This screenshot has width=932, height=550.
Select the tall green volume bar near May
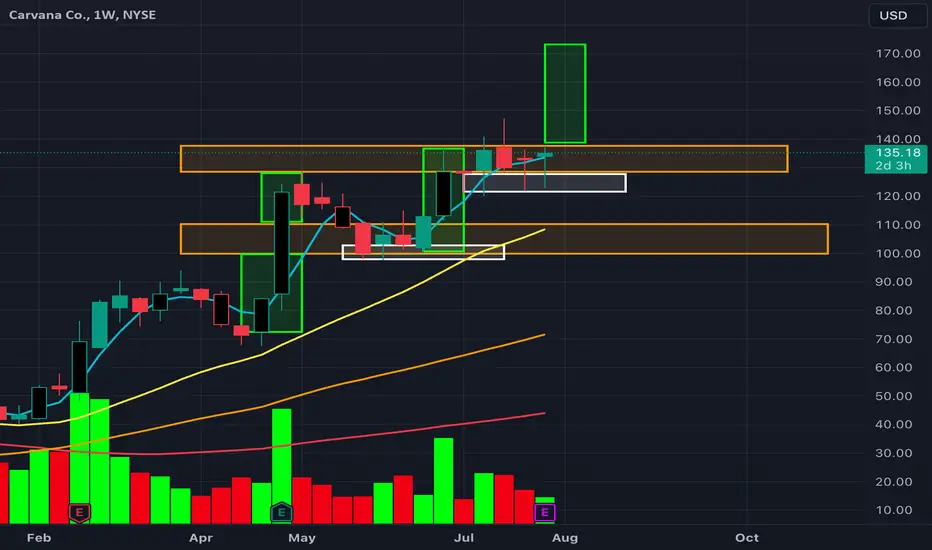282,466
